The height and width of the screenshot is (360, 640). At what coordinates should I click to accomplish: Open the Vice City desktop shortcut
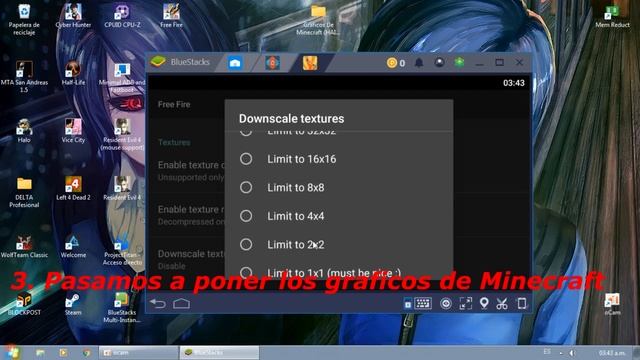(73, 131)
